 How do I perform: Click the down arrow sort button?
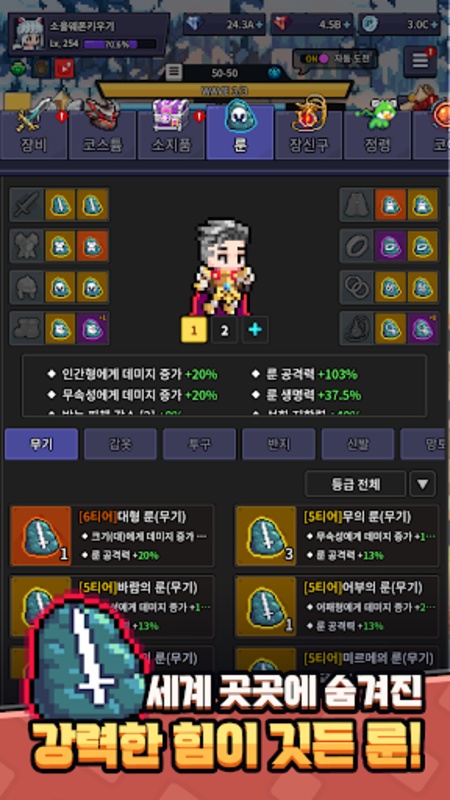pyautogui.click(x=423, y=484)
